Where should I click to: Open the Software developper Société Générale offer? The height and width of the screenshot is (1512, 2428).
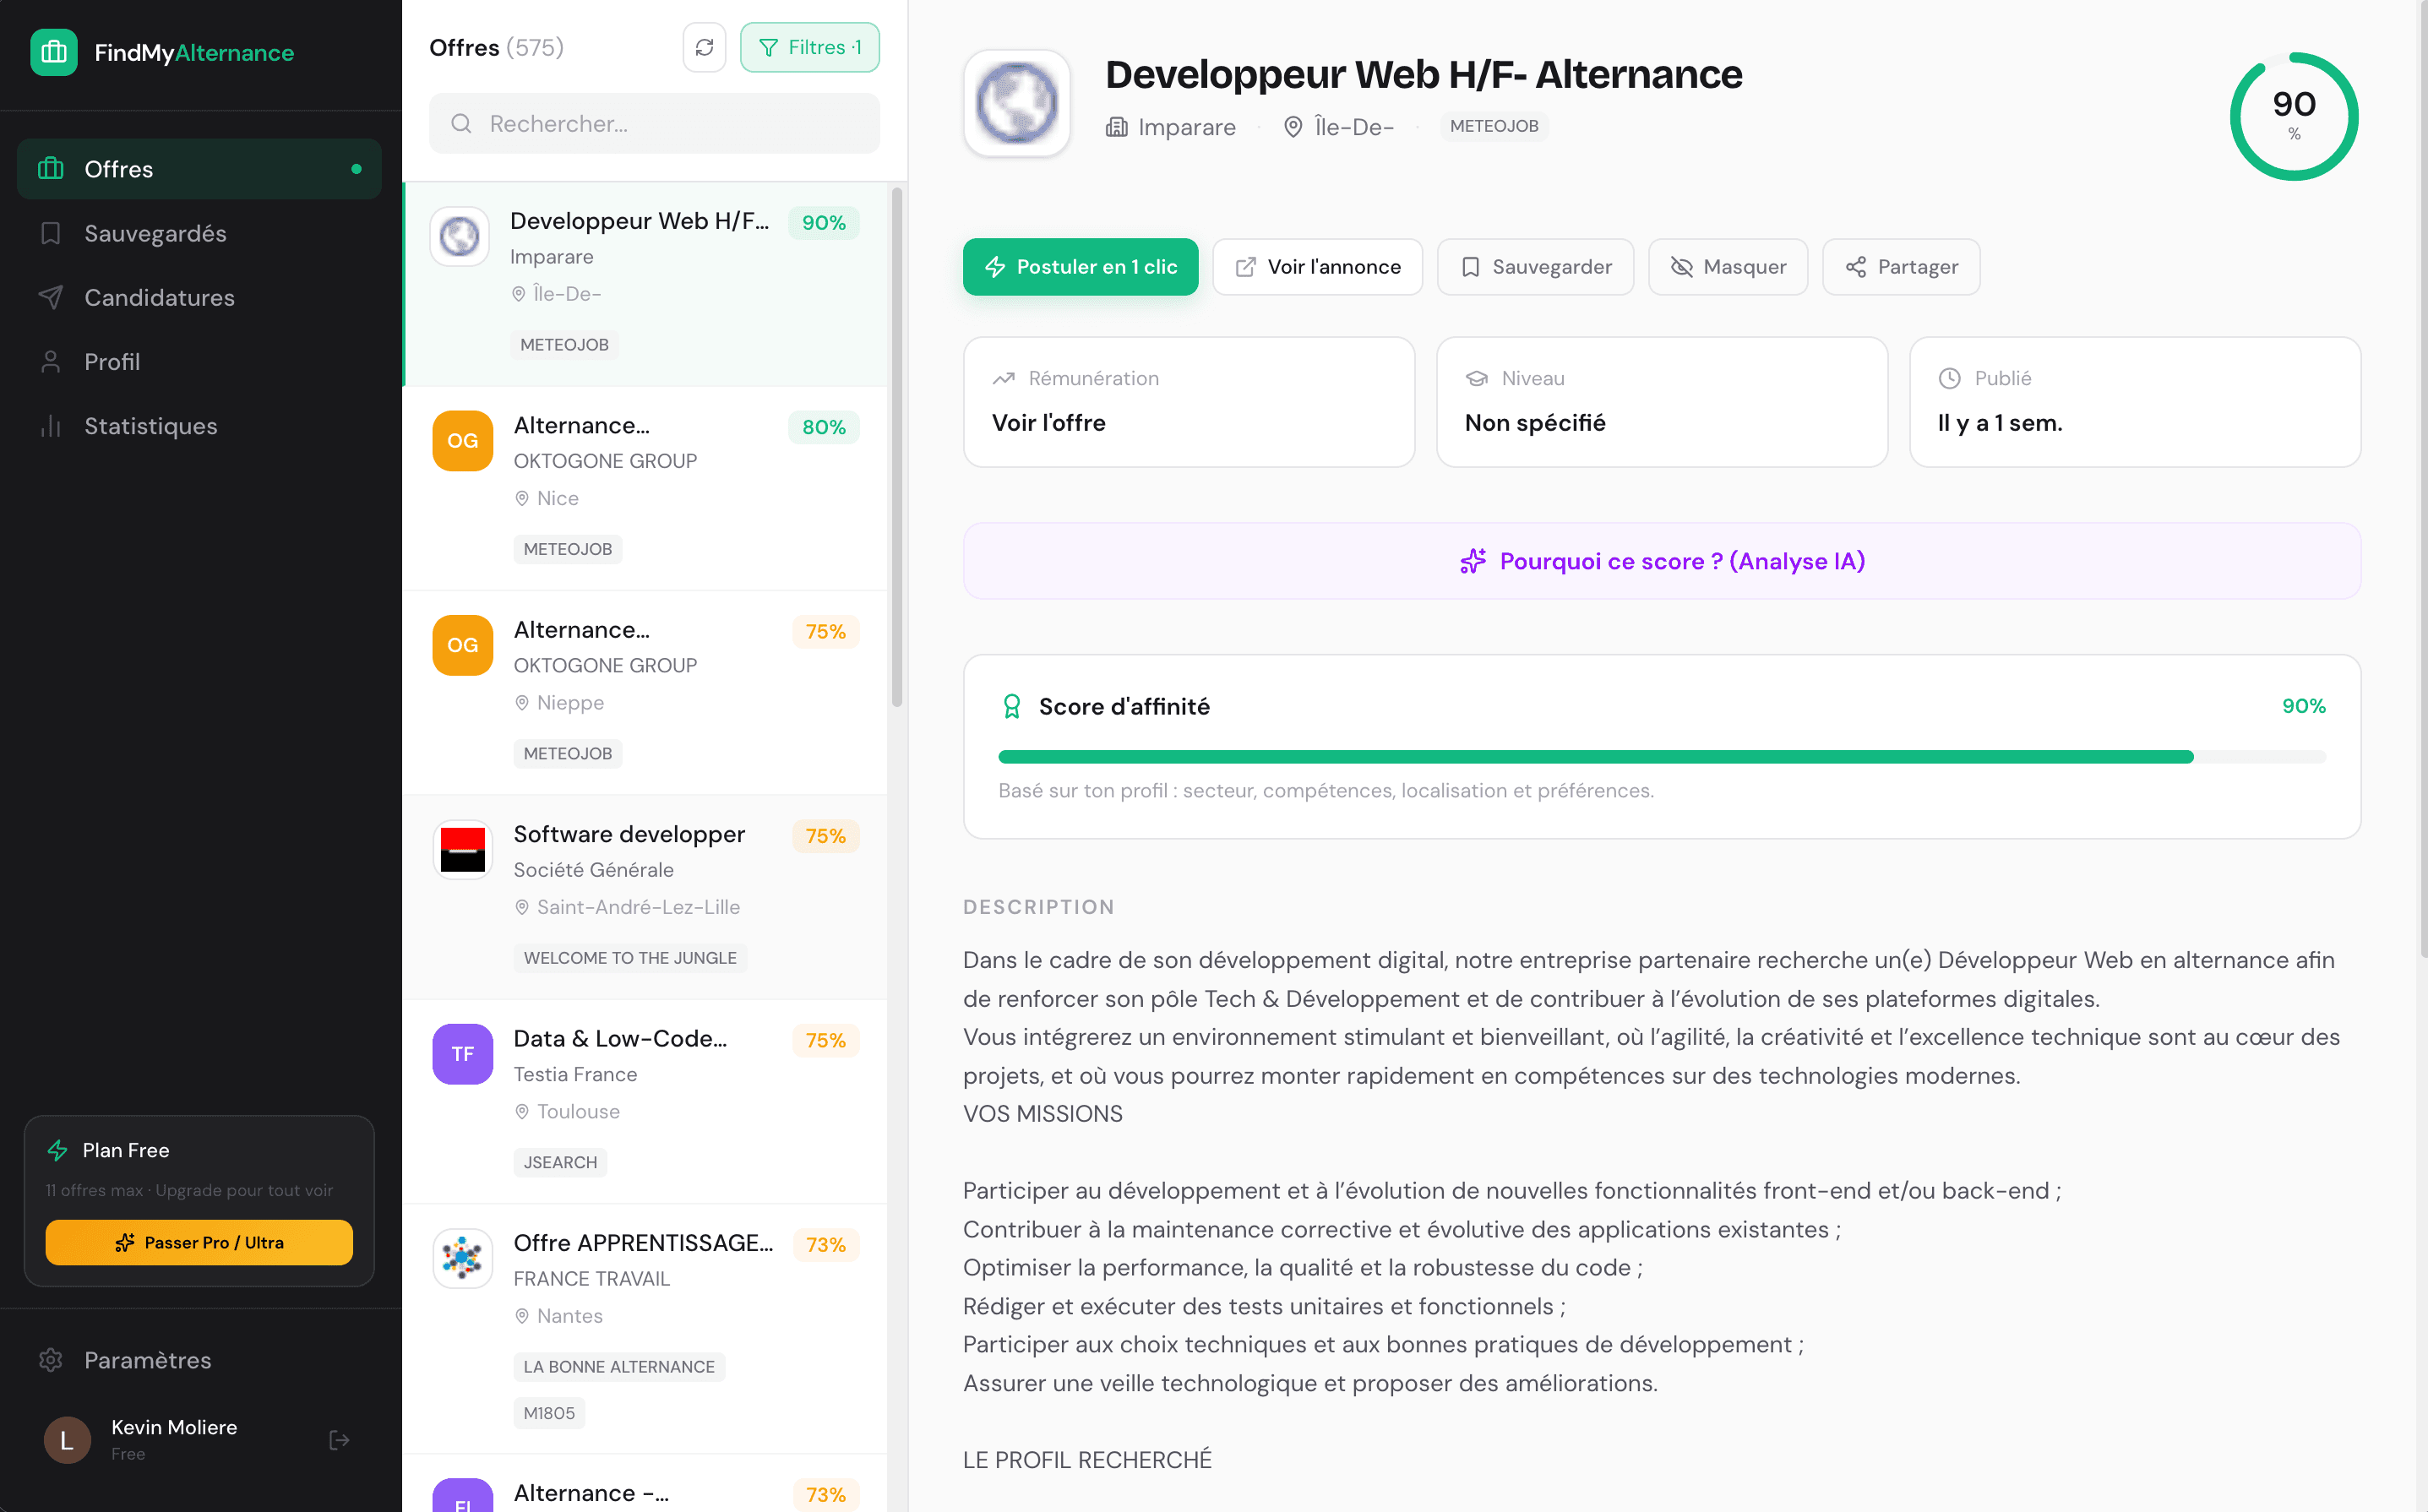(645, 898)
